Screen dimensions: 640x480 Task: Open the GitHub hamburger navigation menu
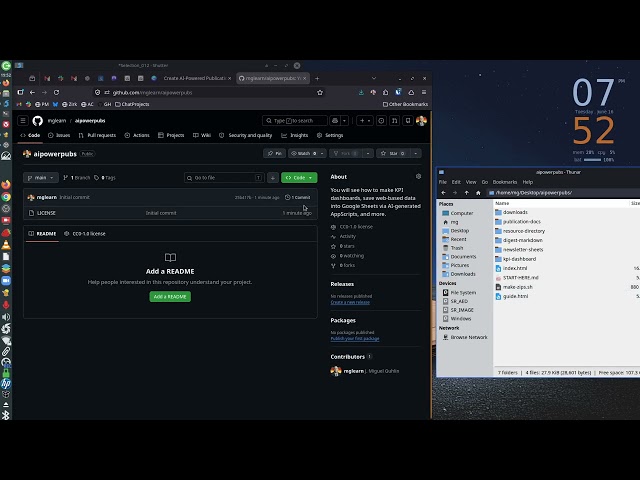[x=23, y=120]
